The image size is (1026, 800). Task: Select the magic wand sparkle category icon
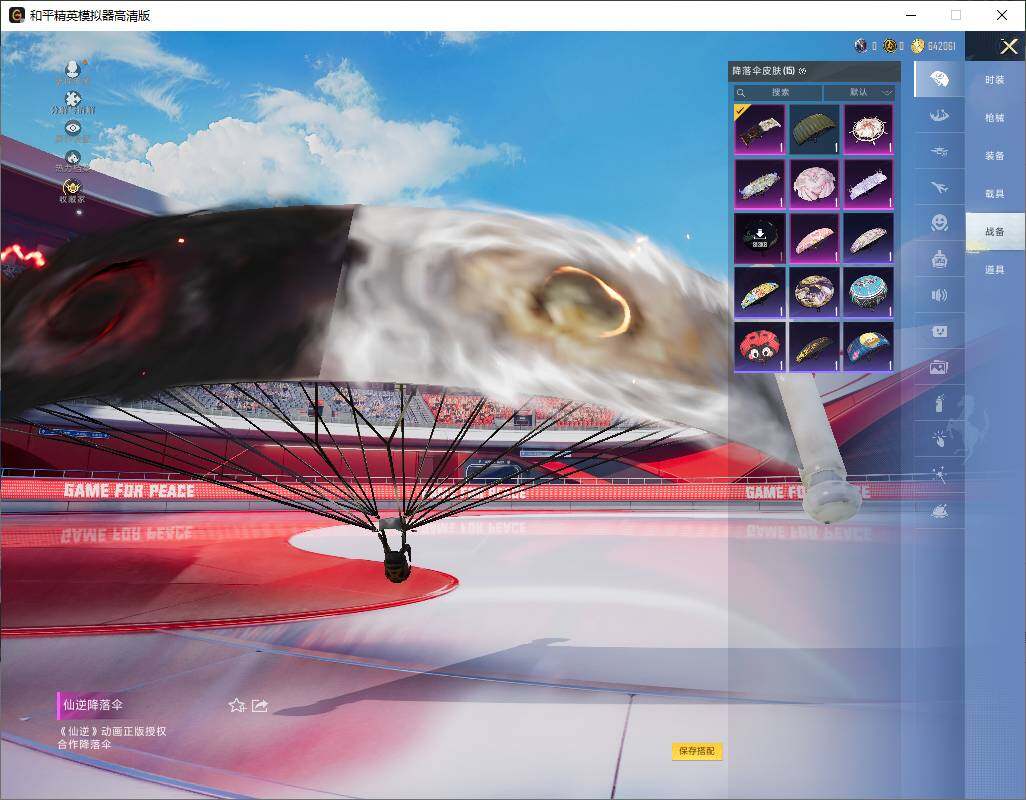coord(939,475)
